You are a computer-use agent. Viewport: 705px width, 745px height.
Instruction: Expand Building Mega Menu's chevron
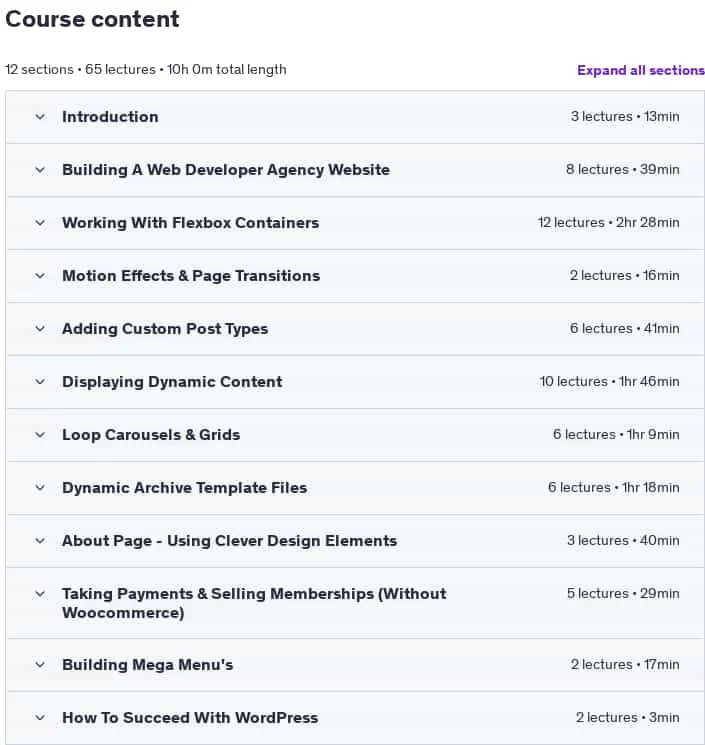(40, 665)
